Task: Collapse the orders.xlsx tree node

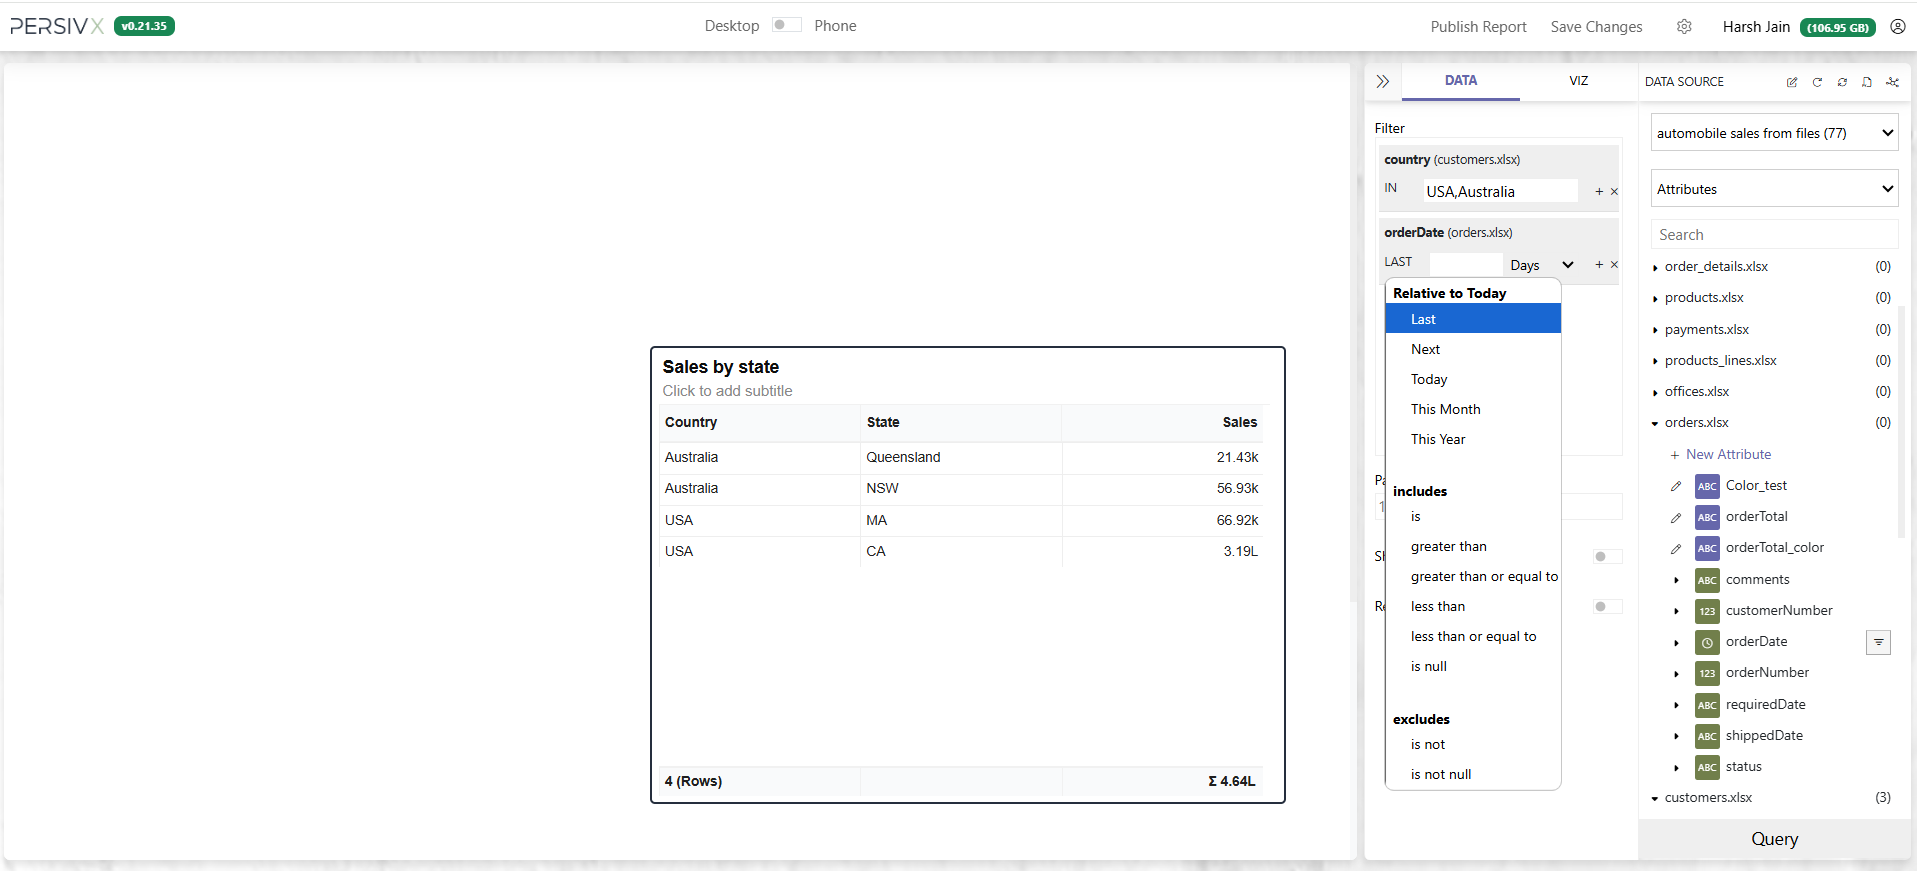Action: (1655, 423)
